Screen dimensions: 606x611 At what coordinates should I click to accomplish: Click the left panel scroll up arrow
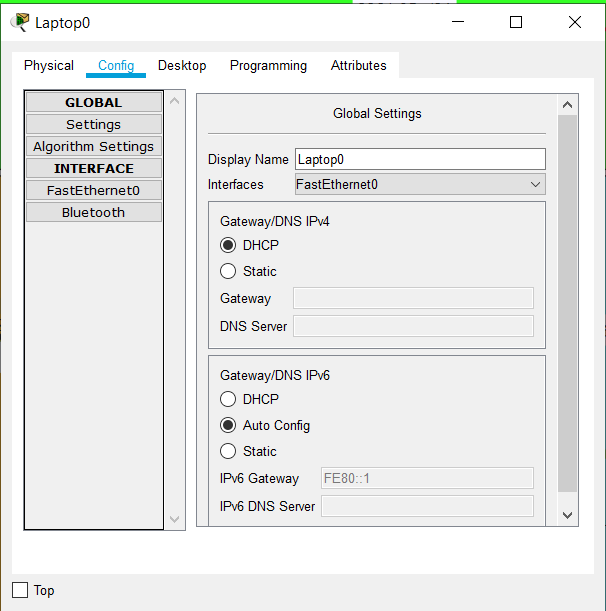coord(175,101)
